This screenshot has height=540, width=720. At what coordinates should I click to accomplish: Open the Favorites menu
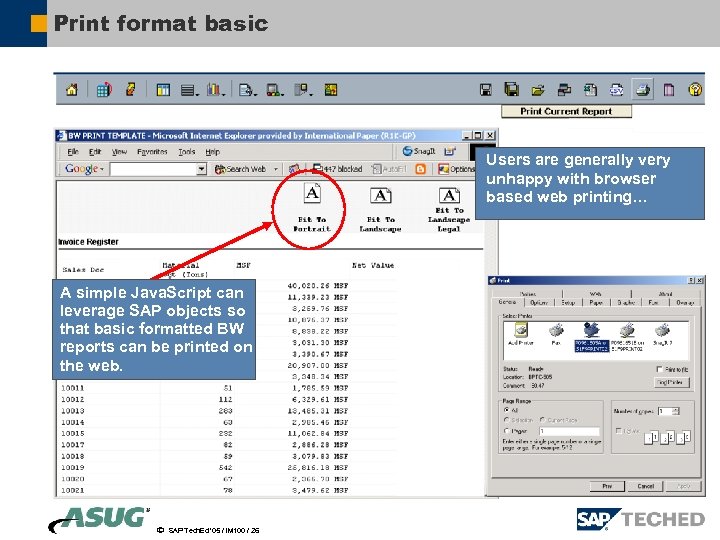pos(152,152)
